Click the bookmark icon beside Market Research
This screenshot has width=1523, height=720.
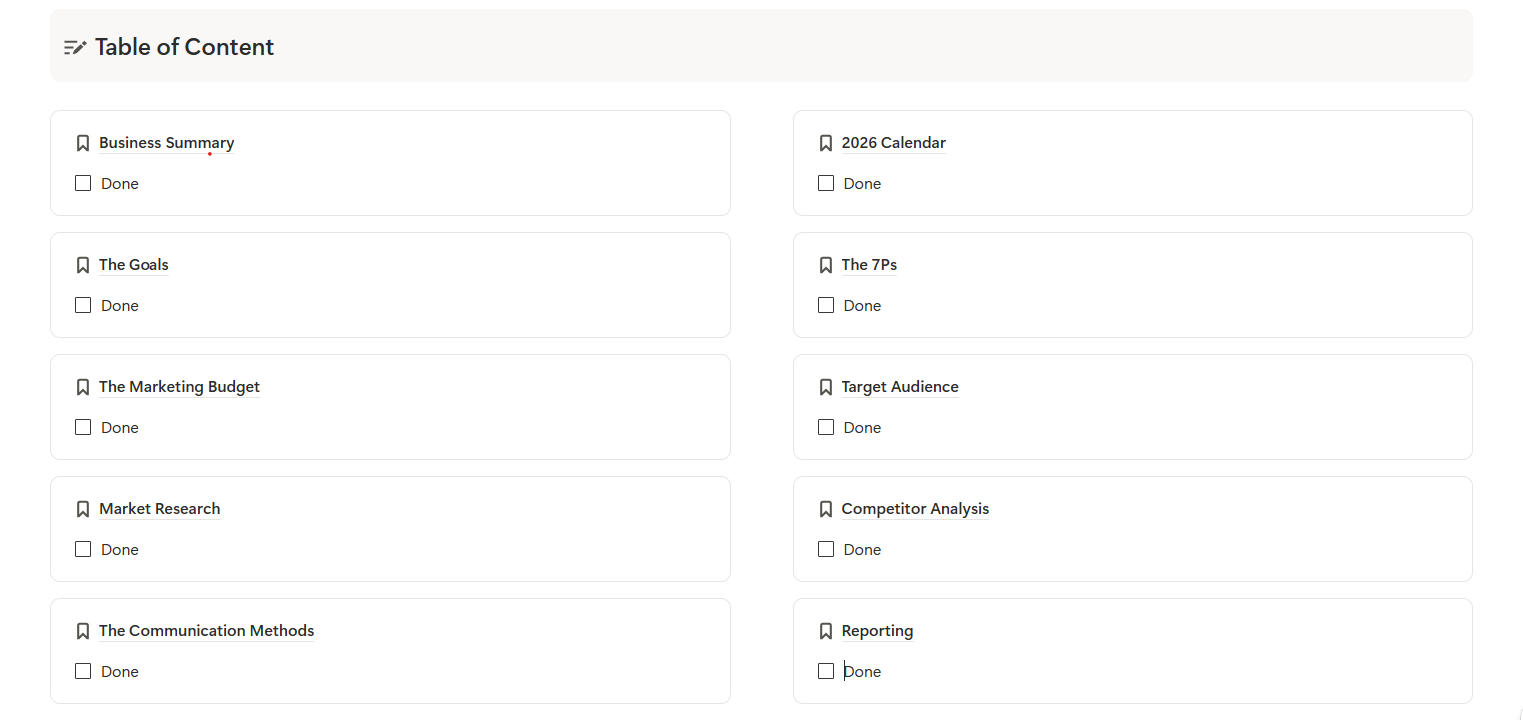tap(83, 509)
